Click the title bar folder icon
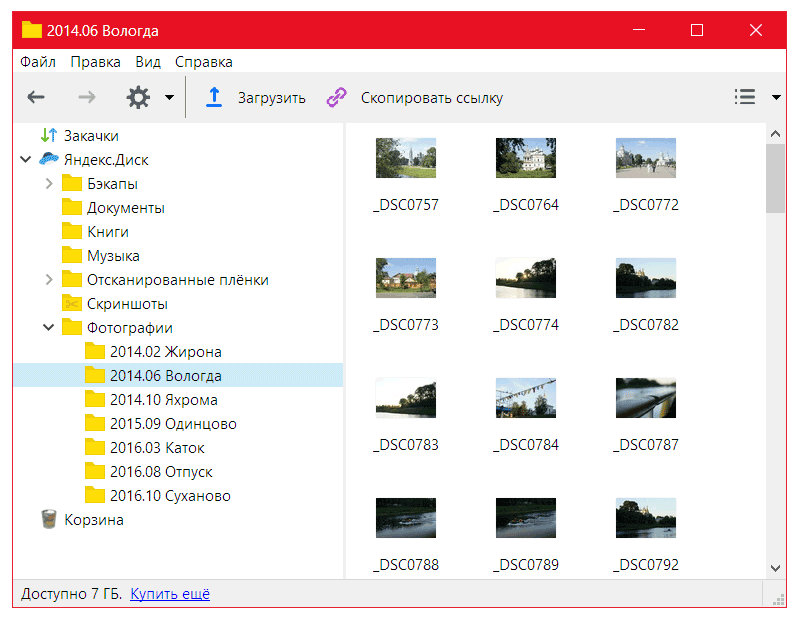 (32, 30)
